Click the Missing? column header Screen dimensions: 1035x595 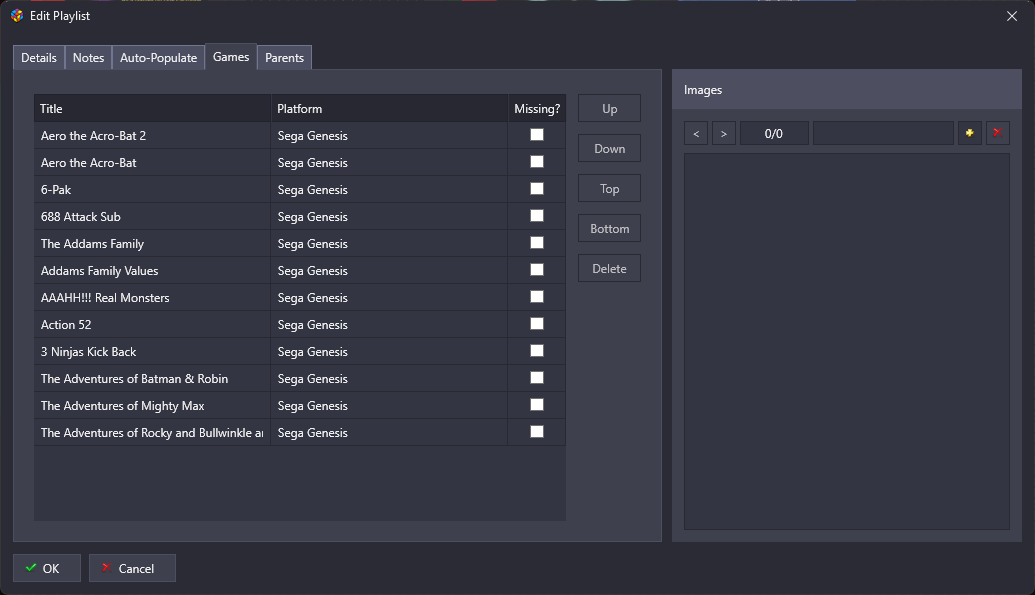[x=537, y=108]
